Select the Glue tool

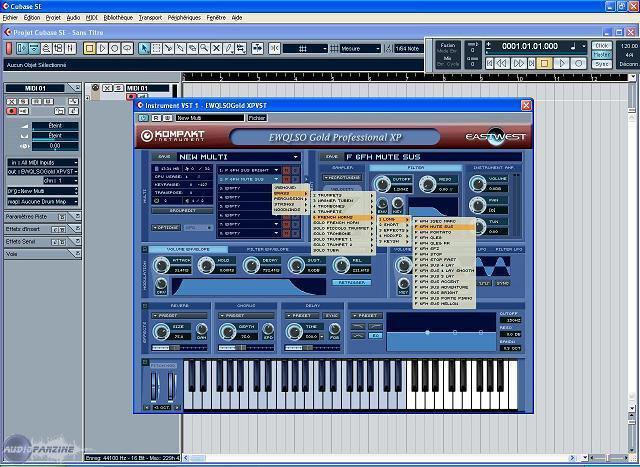[180, 49]
